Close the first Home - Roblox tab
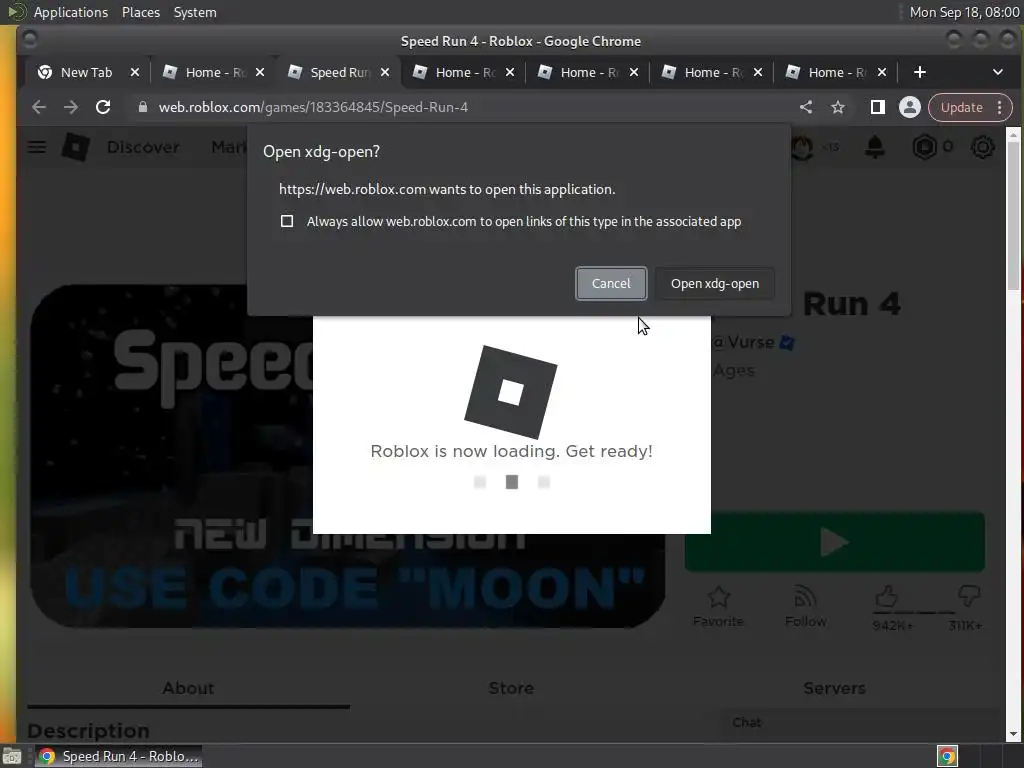The width and height of the screenshot is (1024, 768). [260, 72]
